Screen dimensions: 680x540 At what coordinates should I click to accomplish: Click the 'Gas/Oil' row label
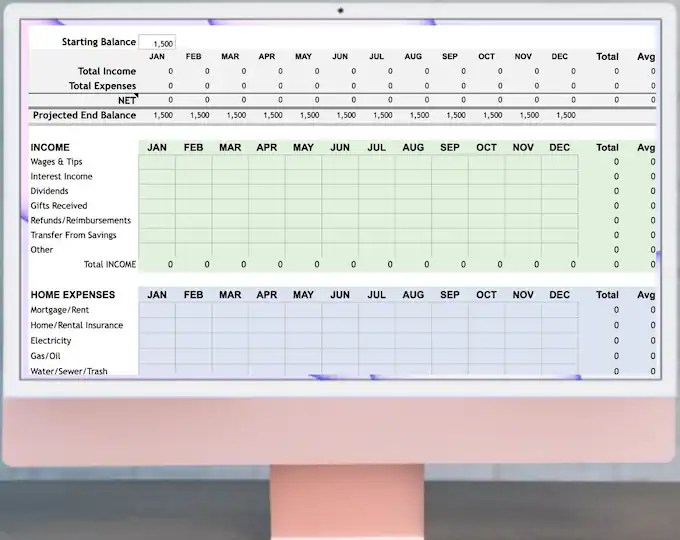[x=45, y=356]
